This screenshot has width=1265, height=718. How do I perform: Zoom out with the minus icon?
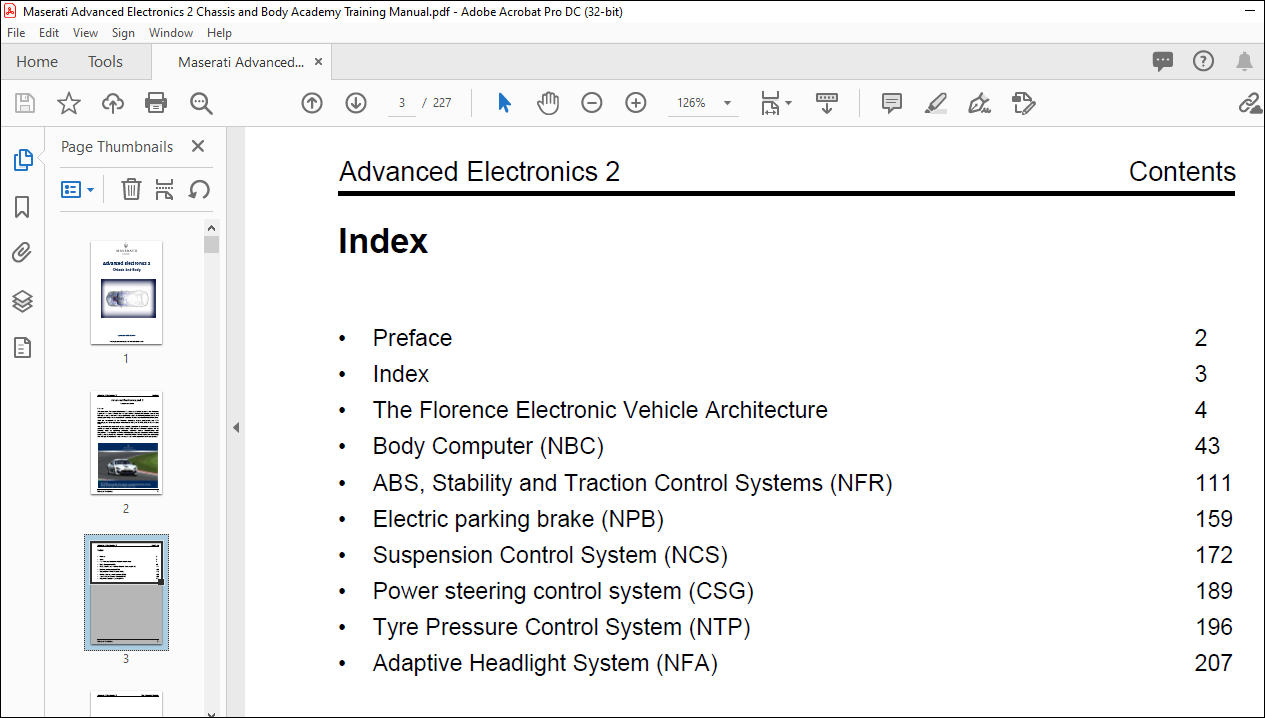point(592,103)
